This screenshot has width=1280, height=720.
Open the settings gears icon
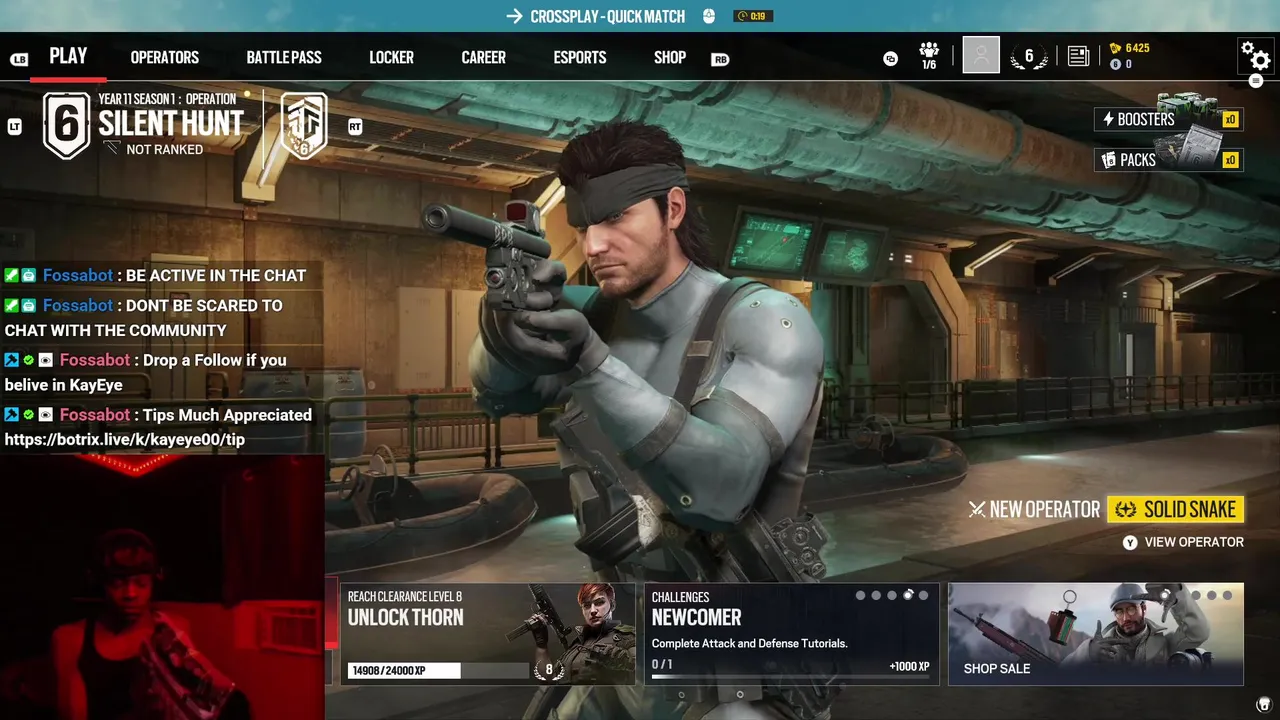pos(1255,55)
